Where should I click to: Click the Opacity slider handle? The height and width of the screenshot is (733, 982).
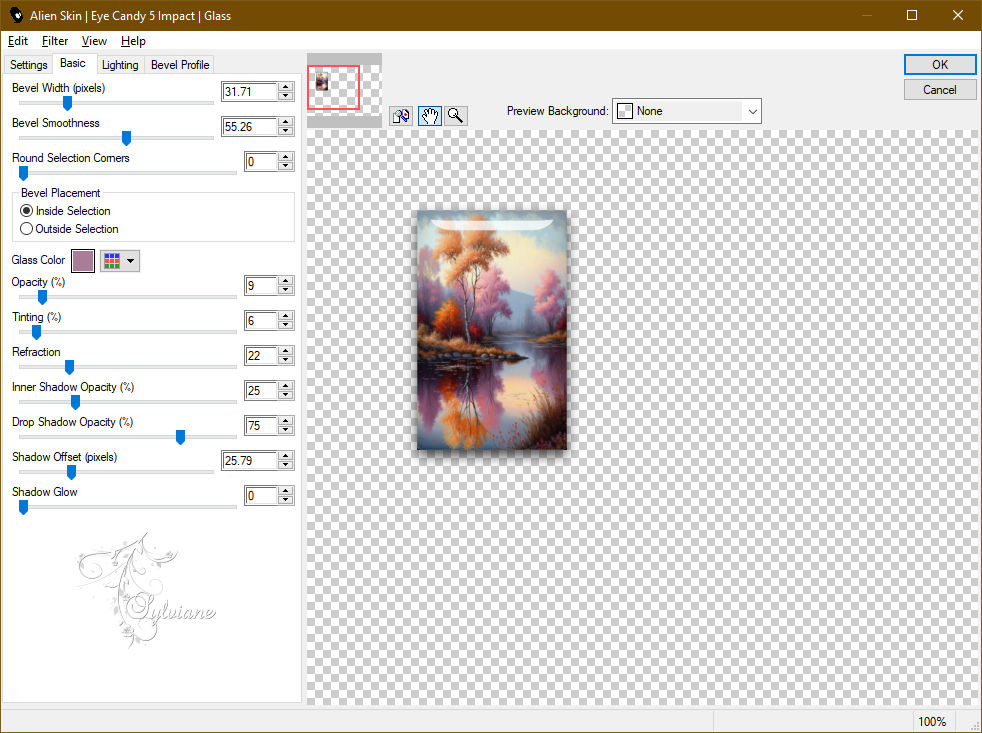pos(42,297)
